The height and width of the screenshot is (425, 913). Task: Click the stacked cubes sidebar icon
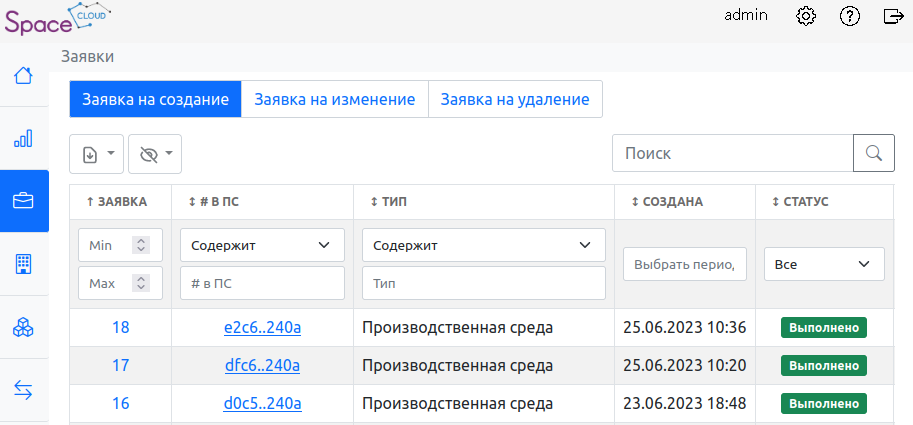click(x=23, y=327)
